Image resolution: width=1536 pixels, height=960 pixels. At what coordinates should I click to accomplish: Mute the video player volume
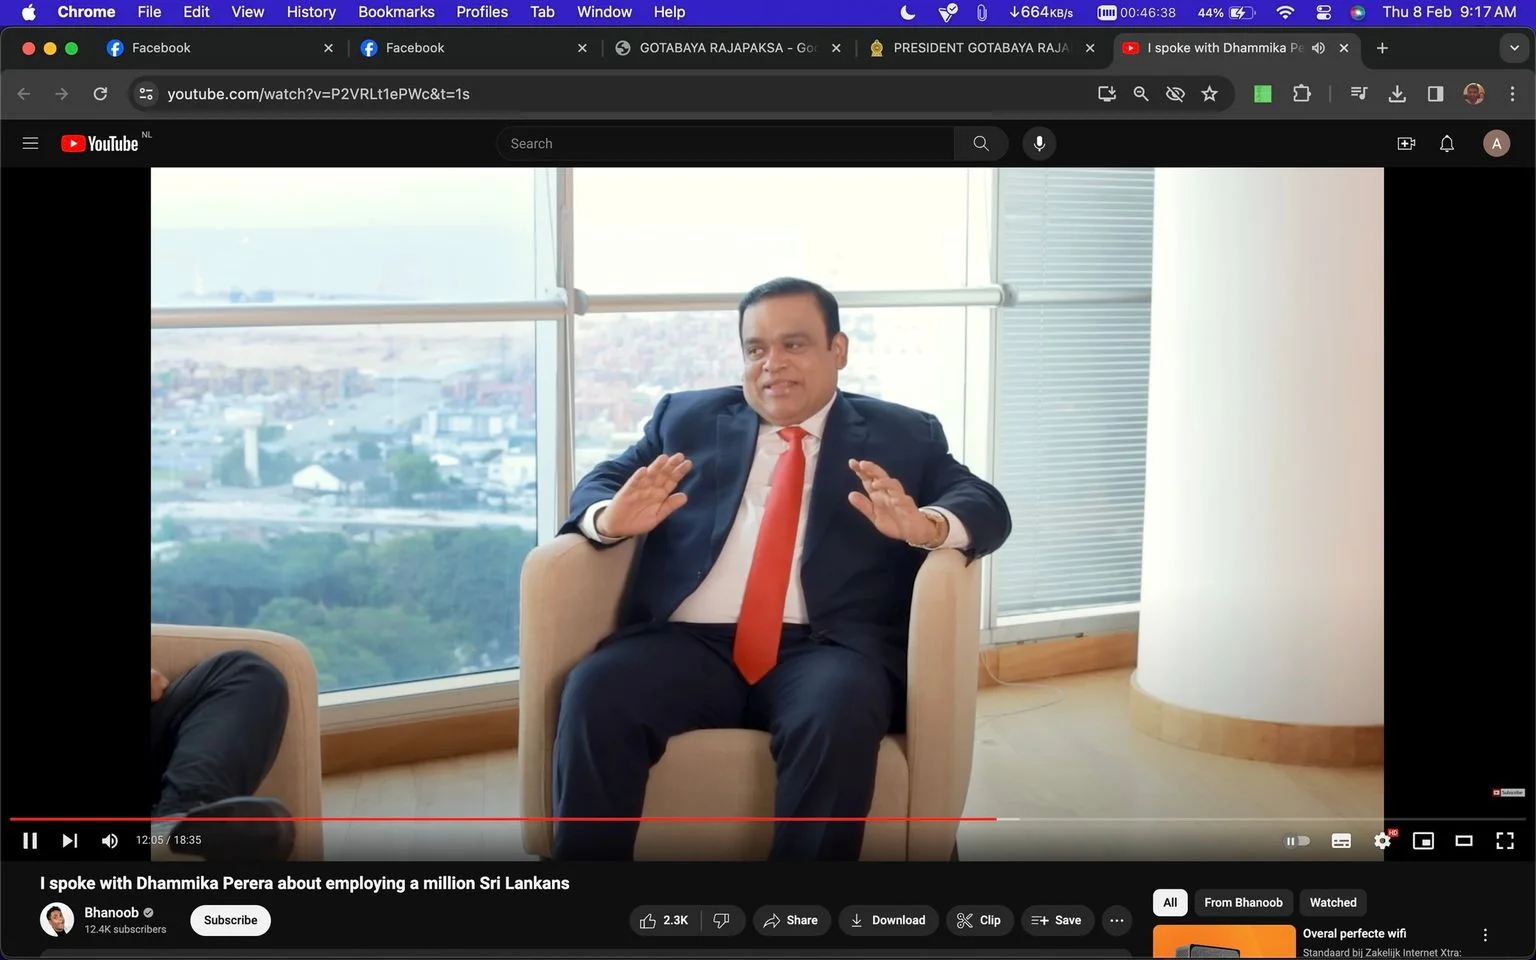(110, 841)
